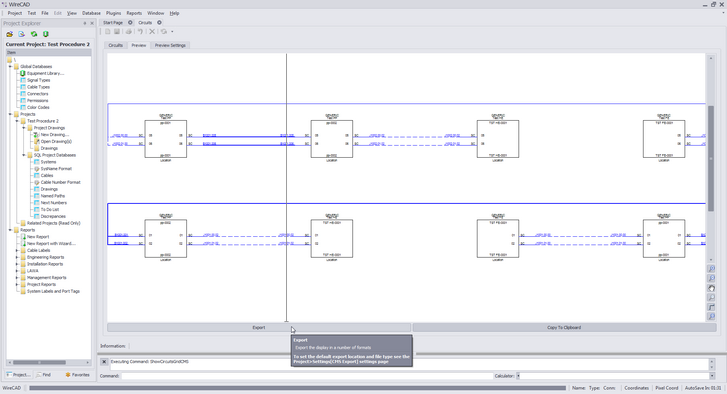Click the zoom in magnifier icon
The height and width of the screenshot is (394, 727).
[x=711, y=269]
